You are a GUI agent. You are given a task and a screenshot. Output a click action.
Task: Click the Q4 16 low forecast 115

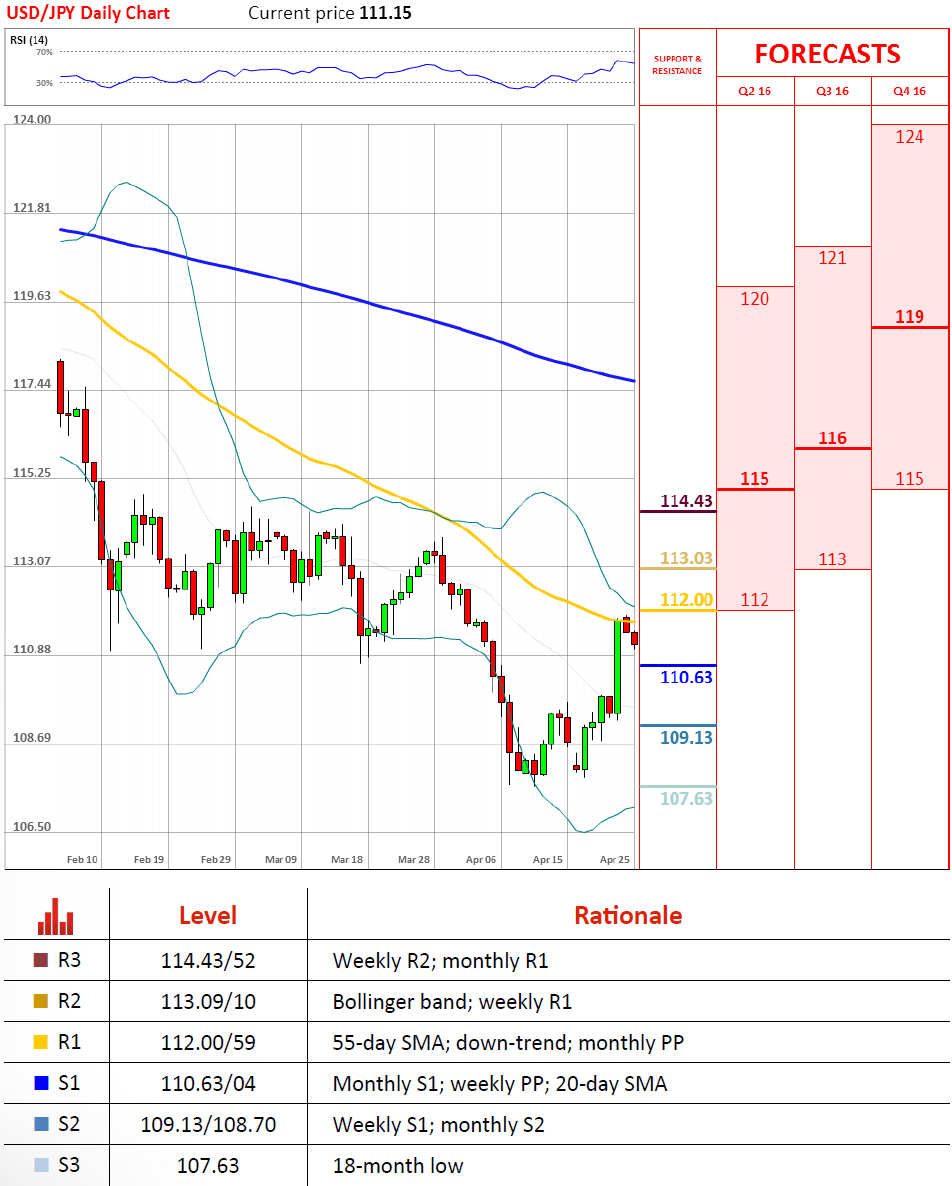[x=910, y=479]
